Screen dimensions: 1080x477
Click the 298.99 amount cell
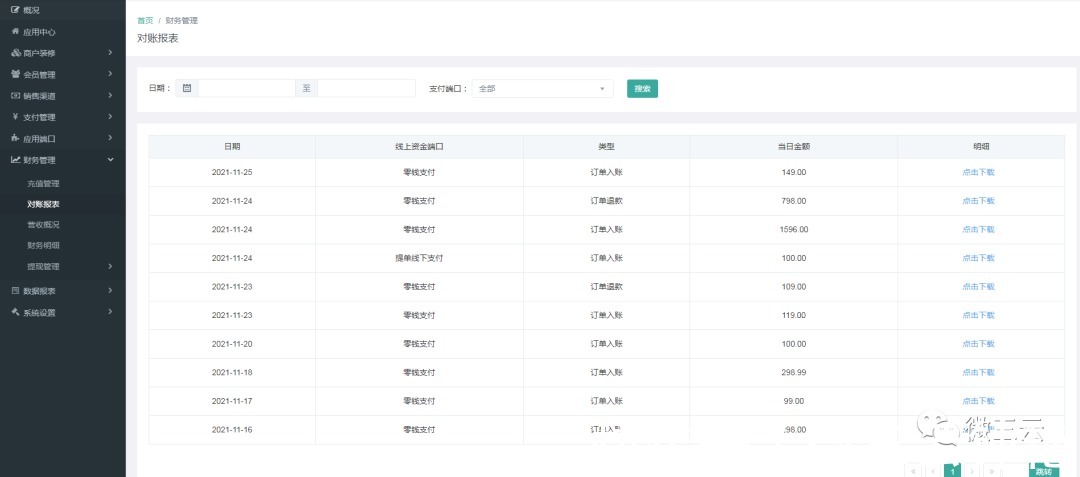[793, 372]
